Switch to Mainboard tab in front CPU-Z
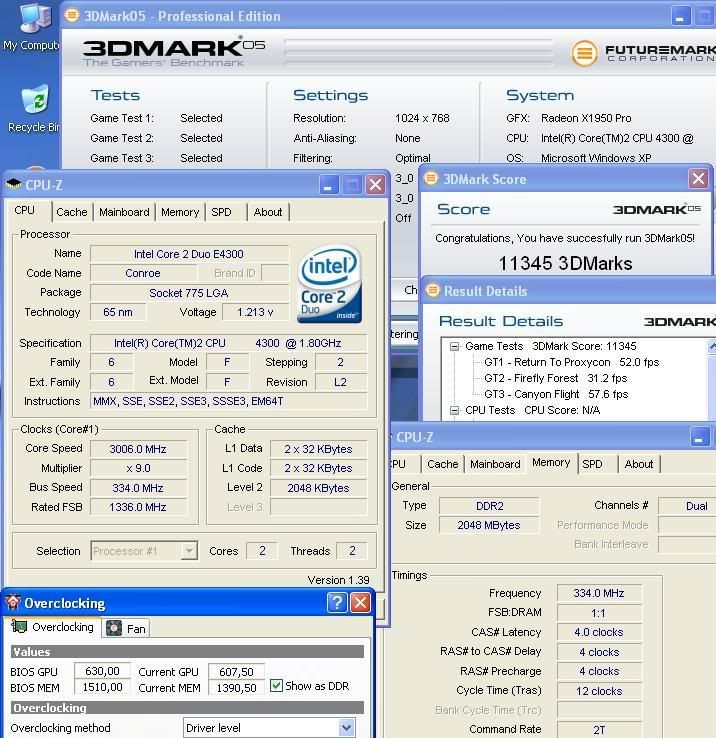This screenshot has width=716, height=738. [x=124, y=212]
